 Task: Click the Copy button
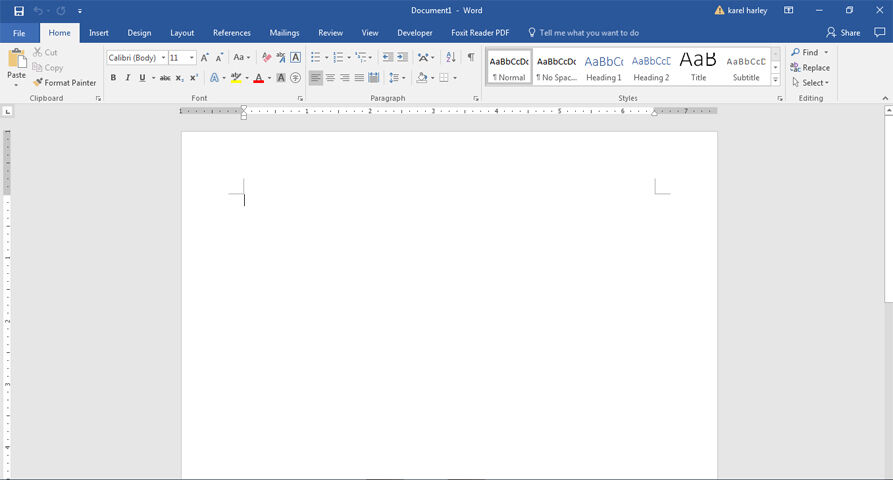coord(47,68)
